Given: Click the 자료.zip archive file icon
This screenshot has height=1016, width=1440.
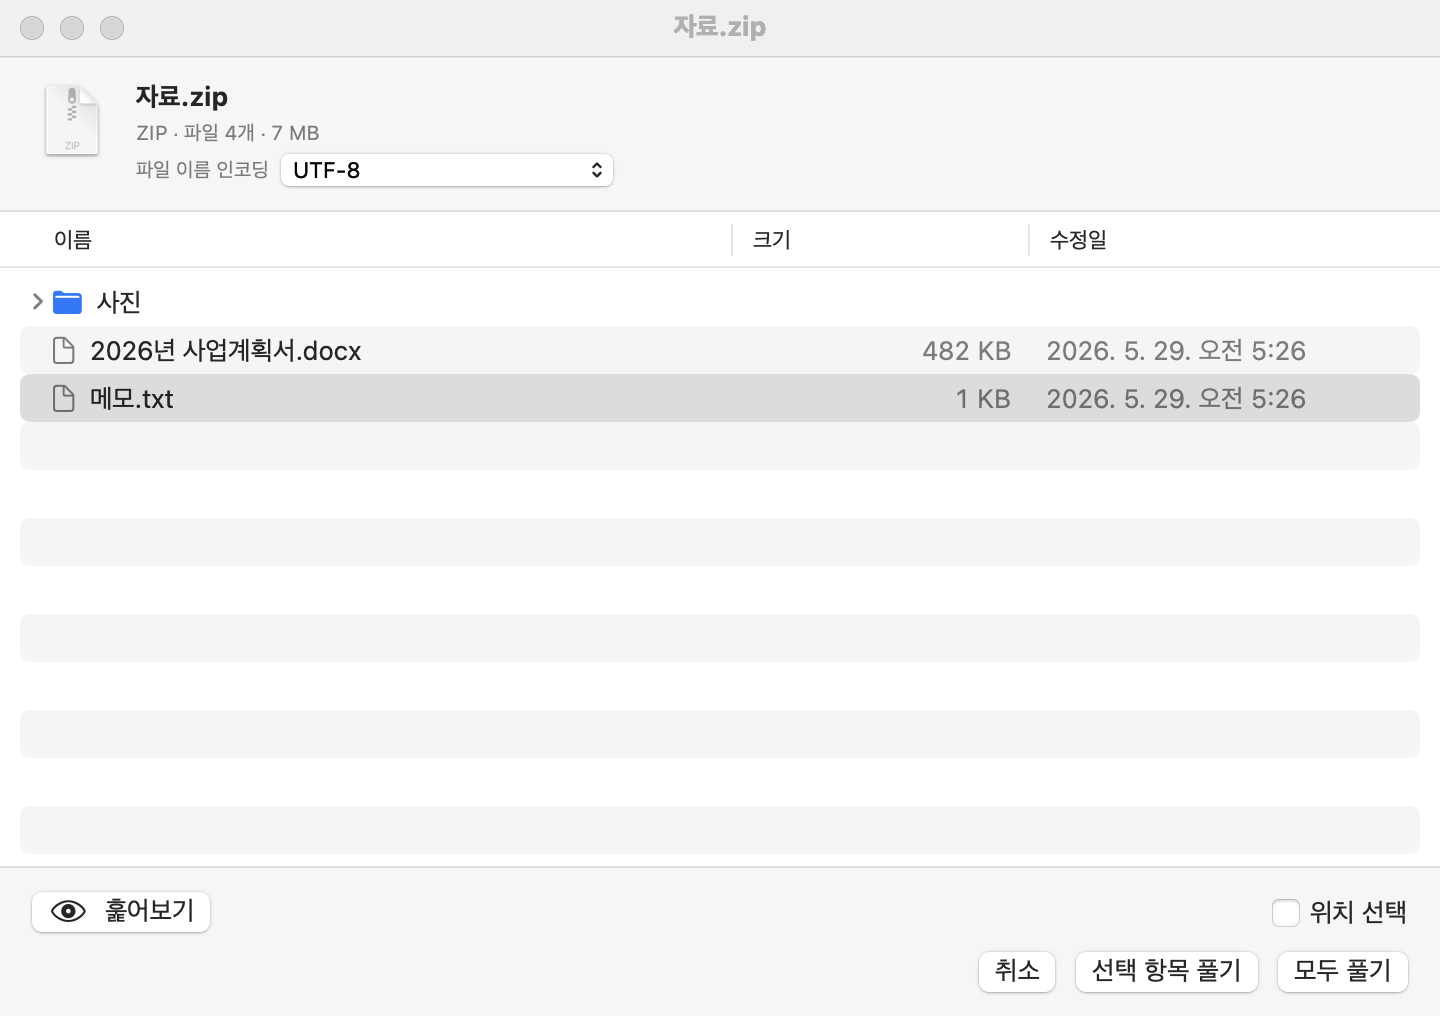Looking at the screenshot, I should pyautogui.click(x=72, y=121).
